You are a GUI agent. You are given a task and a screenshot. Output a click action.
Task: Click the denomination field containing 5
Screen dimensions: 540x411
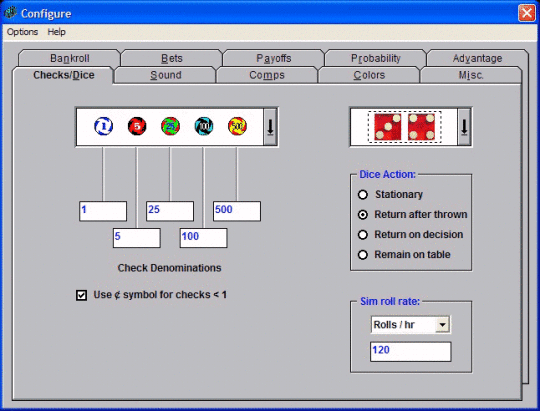click(137, 238)
